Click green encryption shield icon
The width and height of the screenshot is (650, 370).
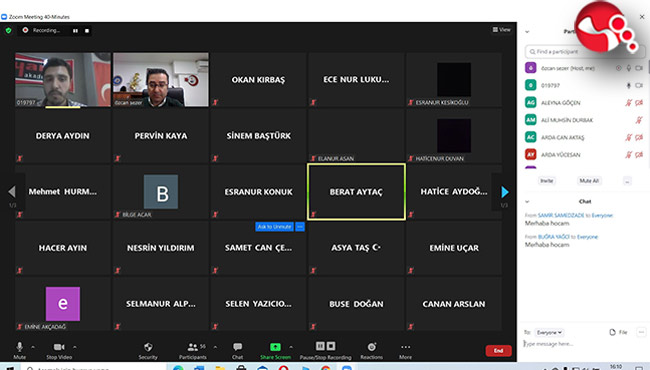tap(8, 30)
